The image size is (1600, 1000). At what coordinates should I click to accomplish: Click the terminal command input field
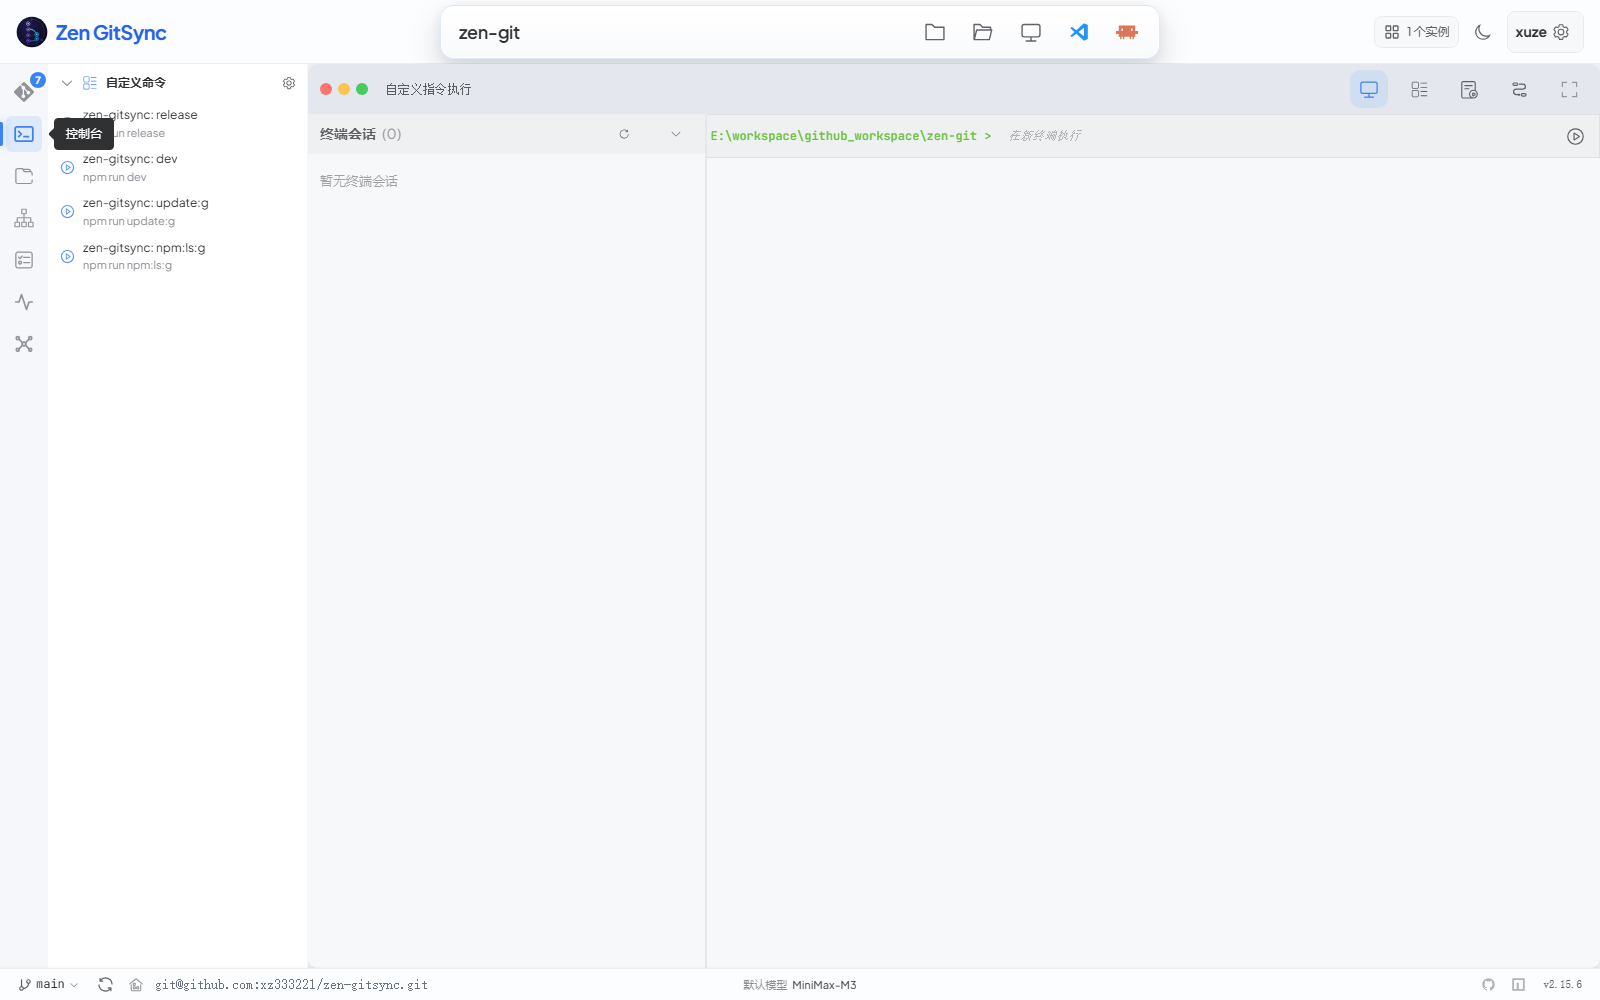point(1280,136)
